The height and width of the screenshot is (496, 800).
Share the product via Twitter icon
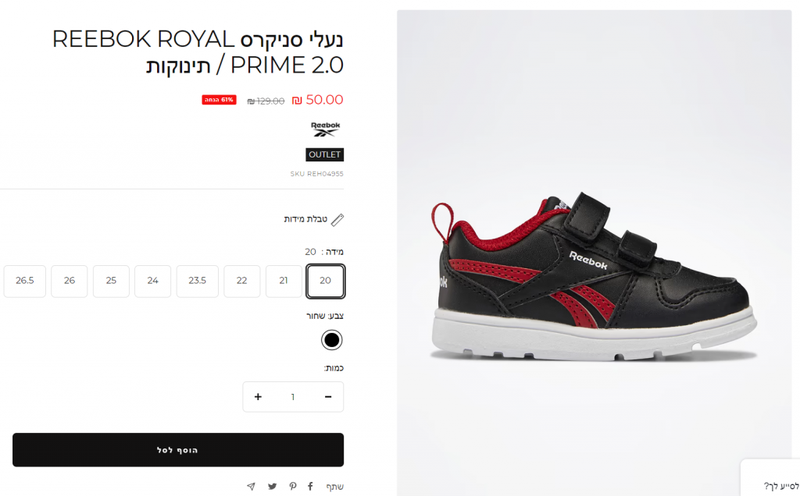[x=272, y=486]
